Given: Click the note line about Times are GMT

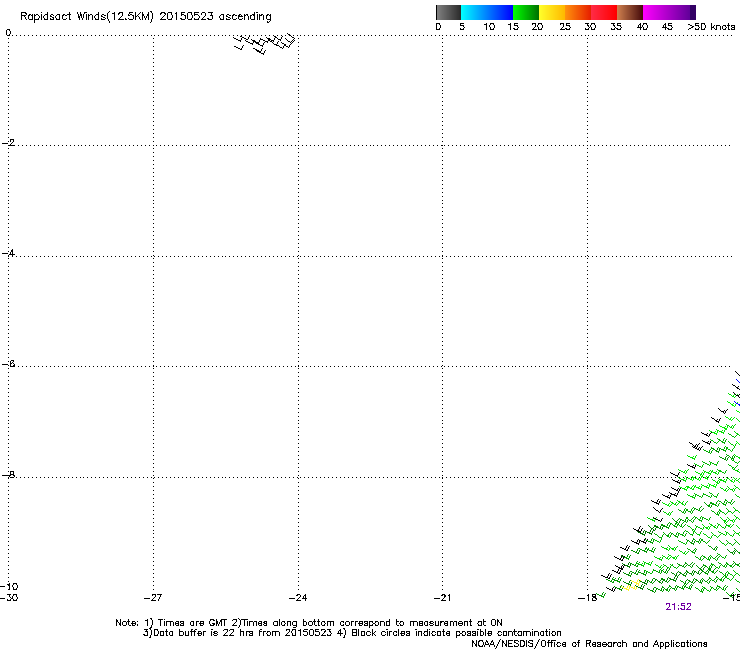Looking at the screenshot, I should tap(309, 623).
